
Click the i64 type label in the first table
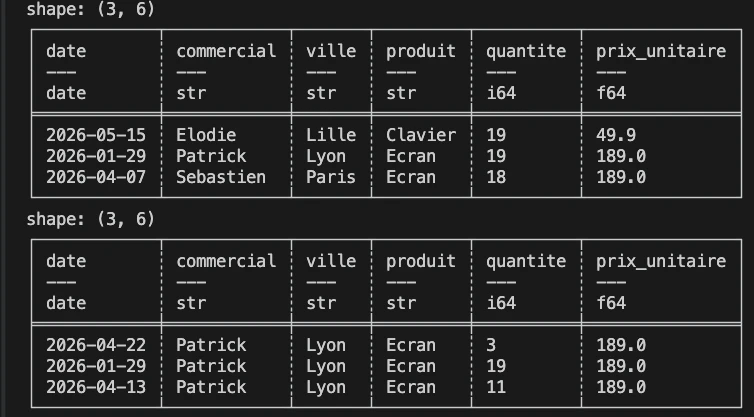point(501,93)
